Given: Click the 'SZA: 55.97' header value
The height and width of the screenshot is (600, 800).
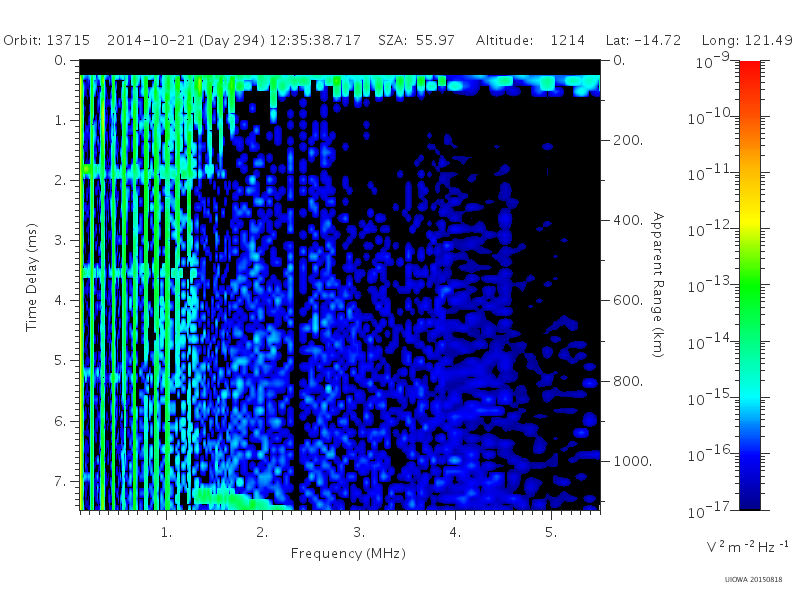Looking at the screenshot, I should click(416, 40).
